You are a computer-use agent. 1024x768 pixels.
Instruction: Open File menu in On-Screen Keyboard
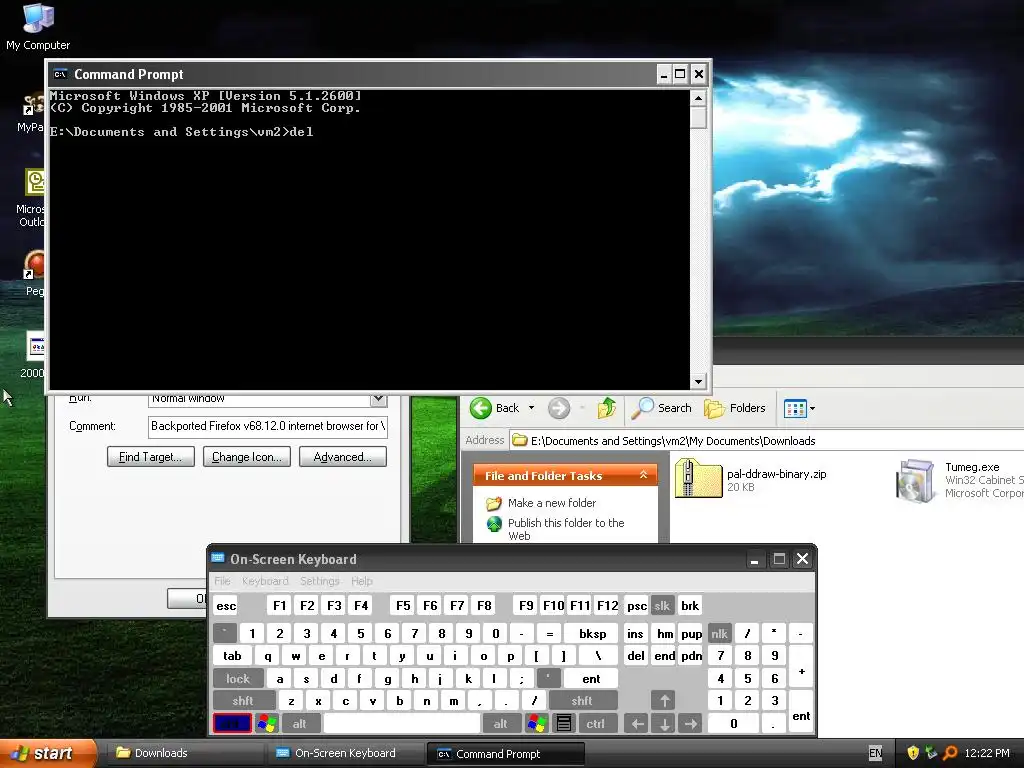pyautogui.click(x=222, y=581)
